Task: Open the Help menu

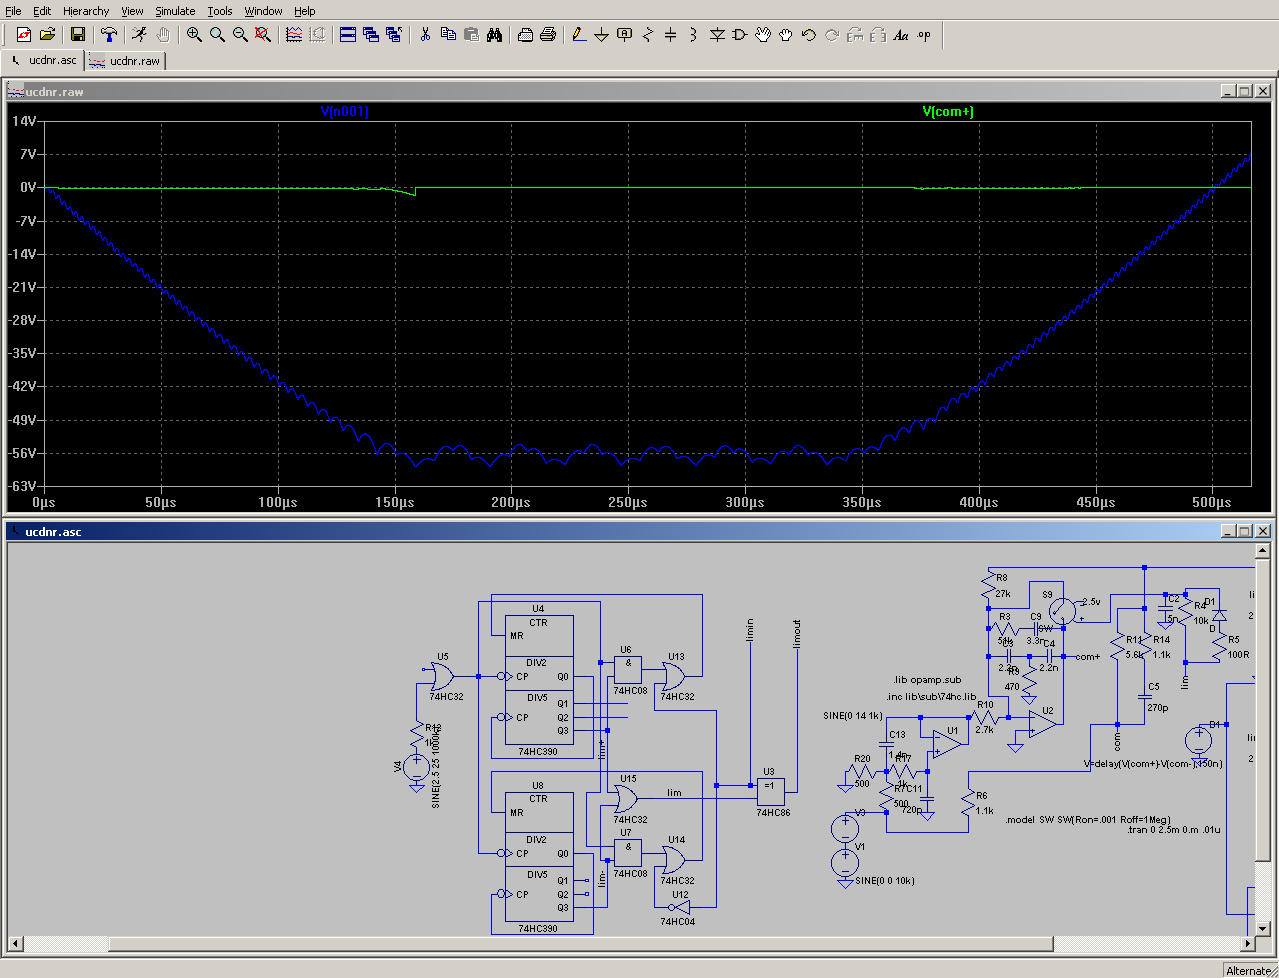Action: [305, 11]
